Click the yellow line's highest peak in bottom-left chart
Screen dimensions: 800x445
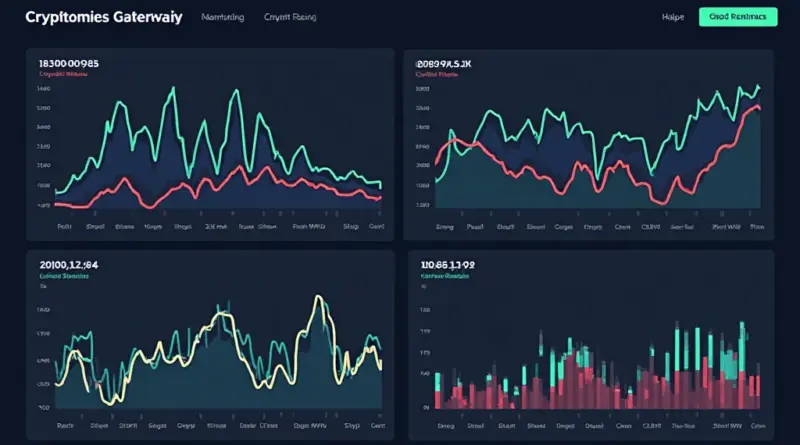pos(318,297)
